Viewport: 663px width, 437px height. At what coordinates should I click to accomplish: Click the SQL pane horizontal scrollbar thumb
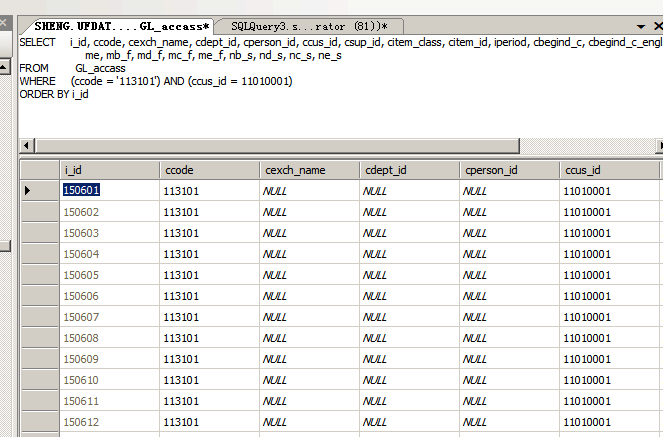click(x=277, y=146)
